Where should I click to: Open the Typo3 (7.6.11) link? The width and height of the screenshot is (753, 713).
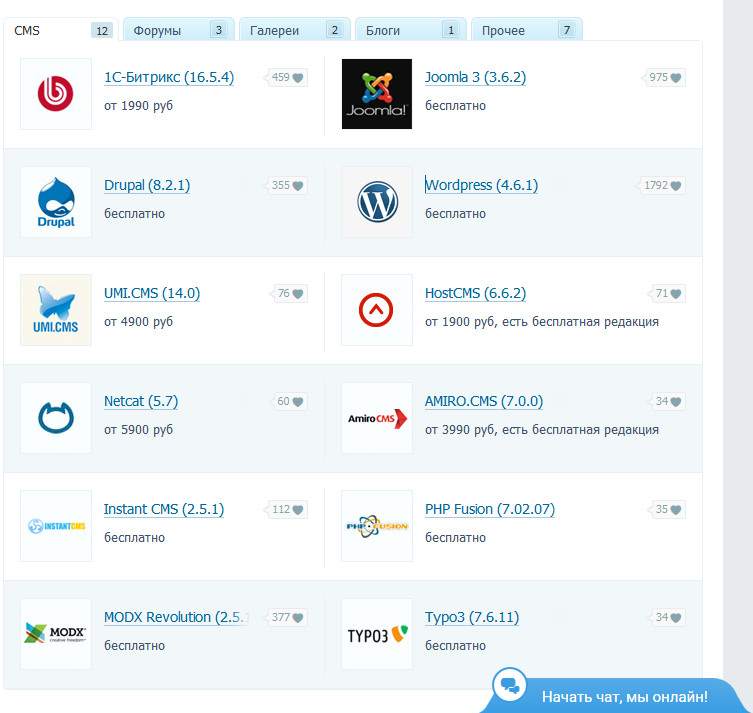click(x=472, y=617)
